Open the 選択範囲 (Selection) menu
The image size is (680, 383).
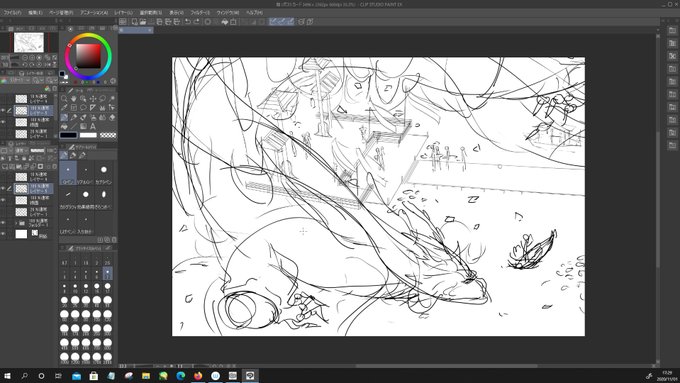pos(150,13)
